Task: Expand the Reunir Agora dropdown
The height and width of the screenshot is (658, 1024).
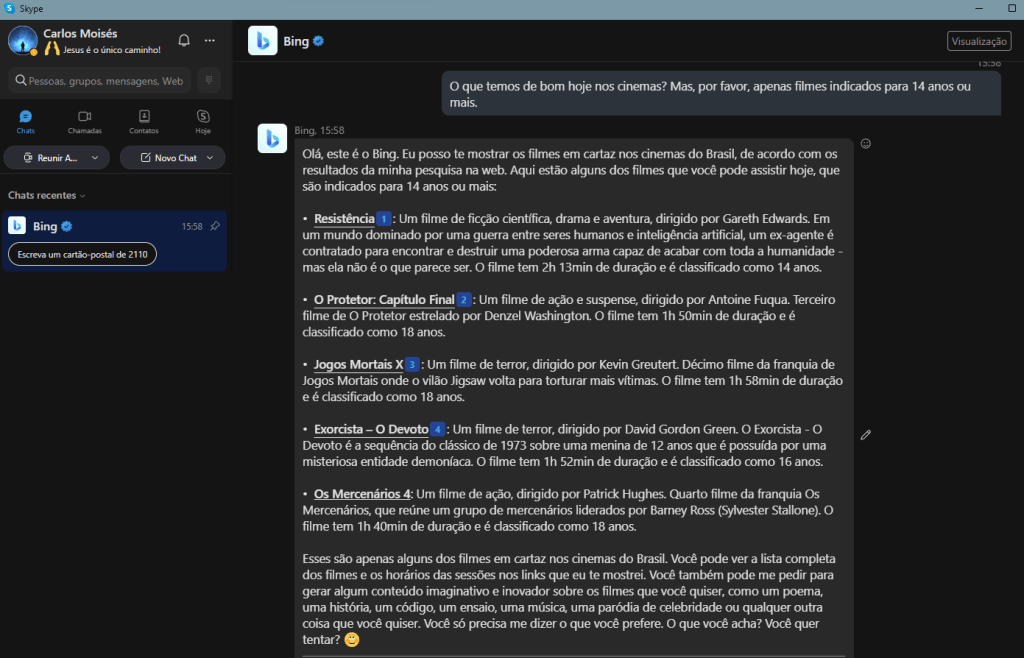Action: (96, 158)
